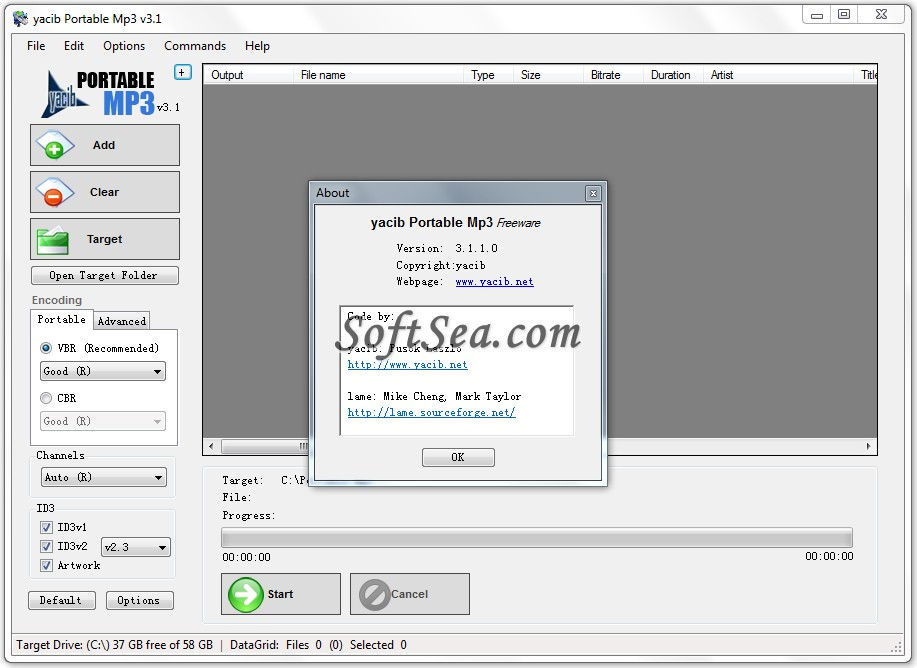The height and width of the screenshot is (668, 917).
Task: Open the Options menu
Action: point(124,46)
